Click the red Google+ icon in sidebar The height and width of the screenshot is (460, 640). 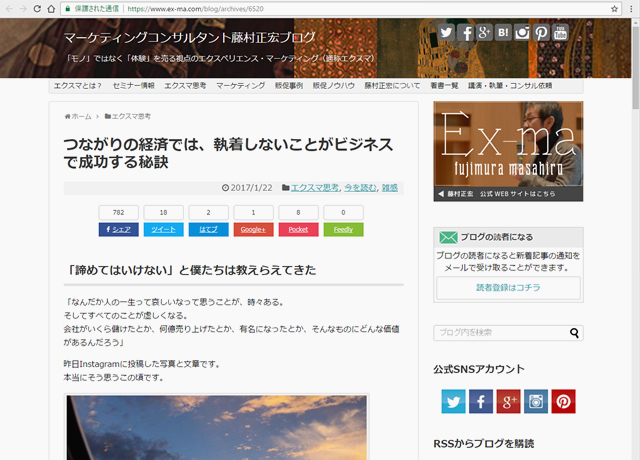pos(508,402)
